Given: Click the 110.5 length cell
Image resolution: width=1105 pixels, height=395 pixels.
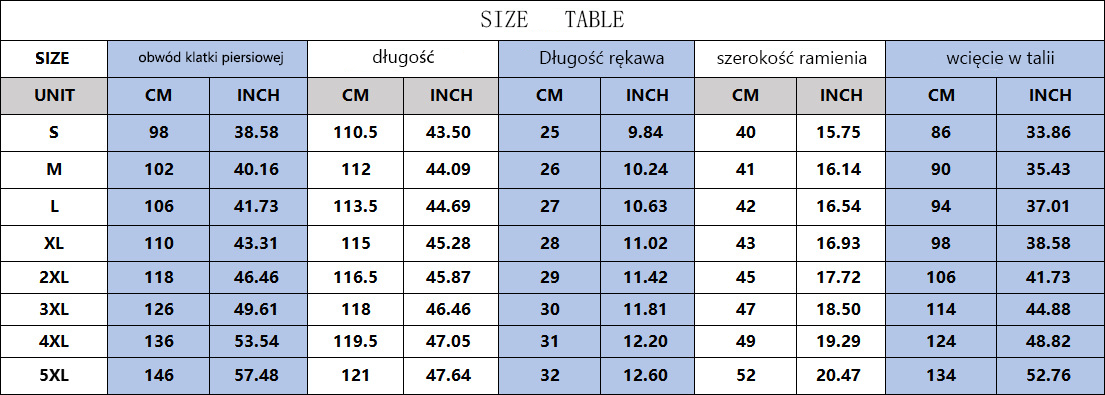Looking at the screenshot, I should [356, 132].
